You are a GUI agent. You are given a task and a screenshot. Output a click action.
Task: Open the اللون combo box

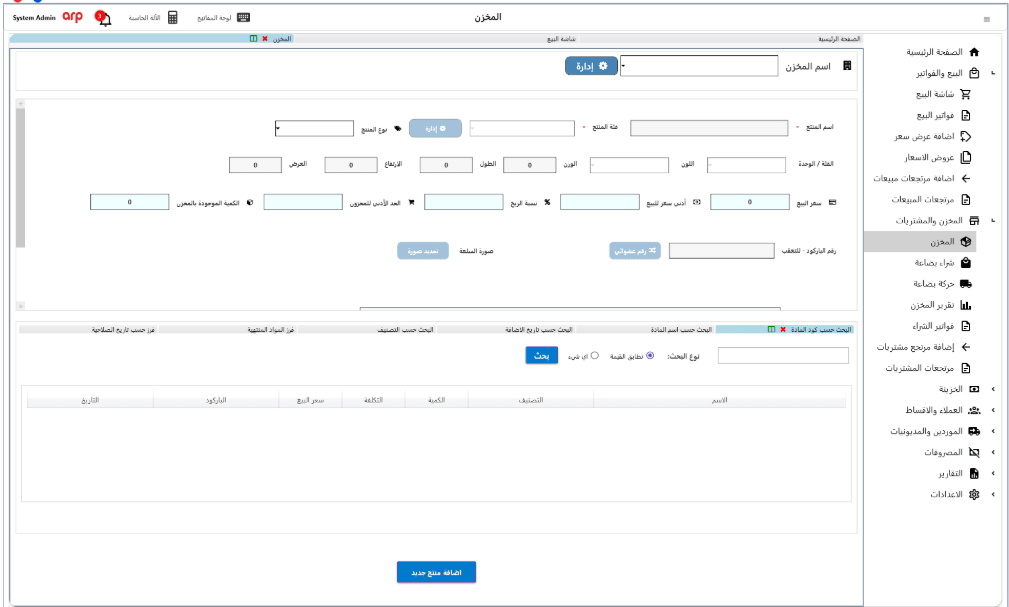pyautogui.click(x=629, y=165)
